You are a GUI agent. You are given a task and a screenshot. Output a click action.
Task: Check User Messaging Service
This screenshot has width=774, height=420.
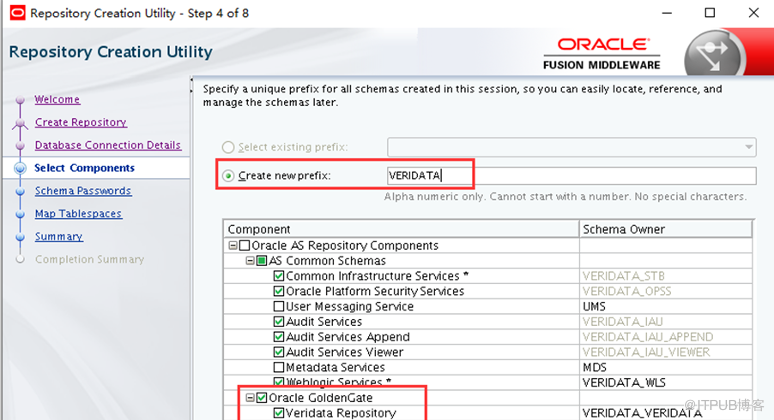pos(279,306)
